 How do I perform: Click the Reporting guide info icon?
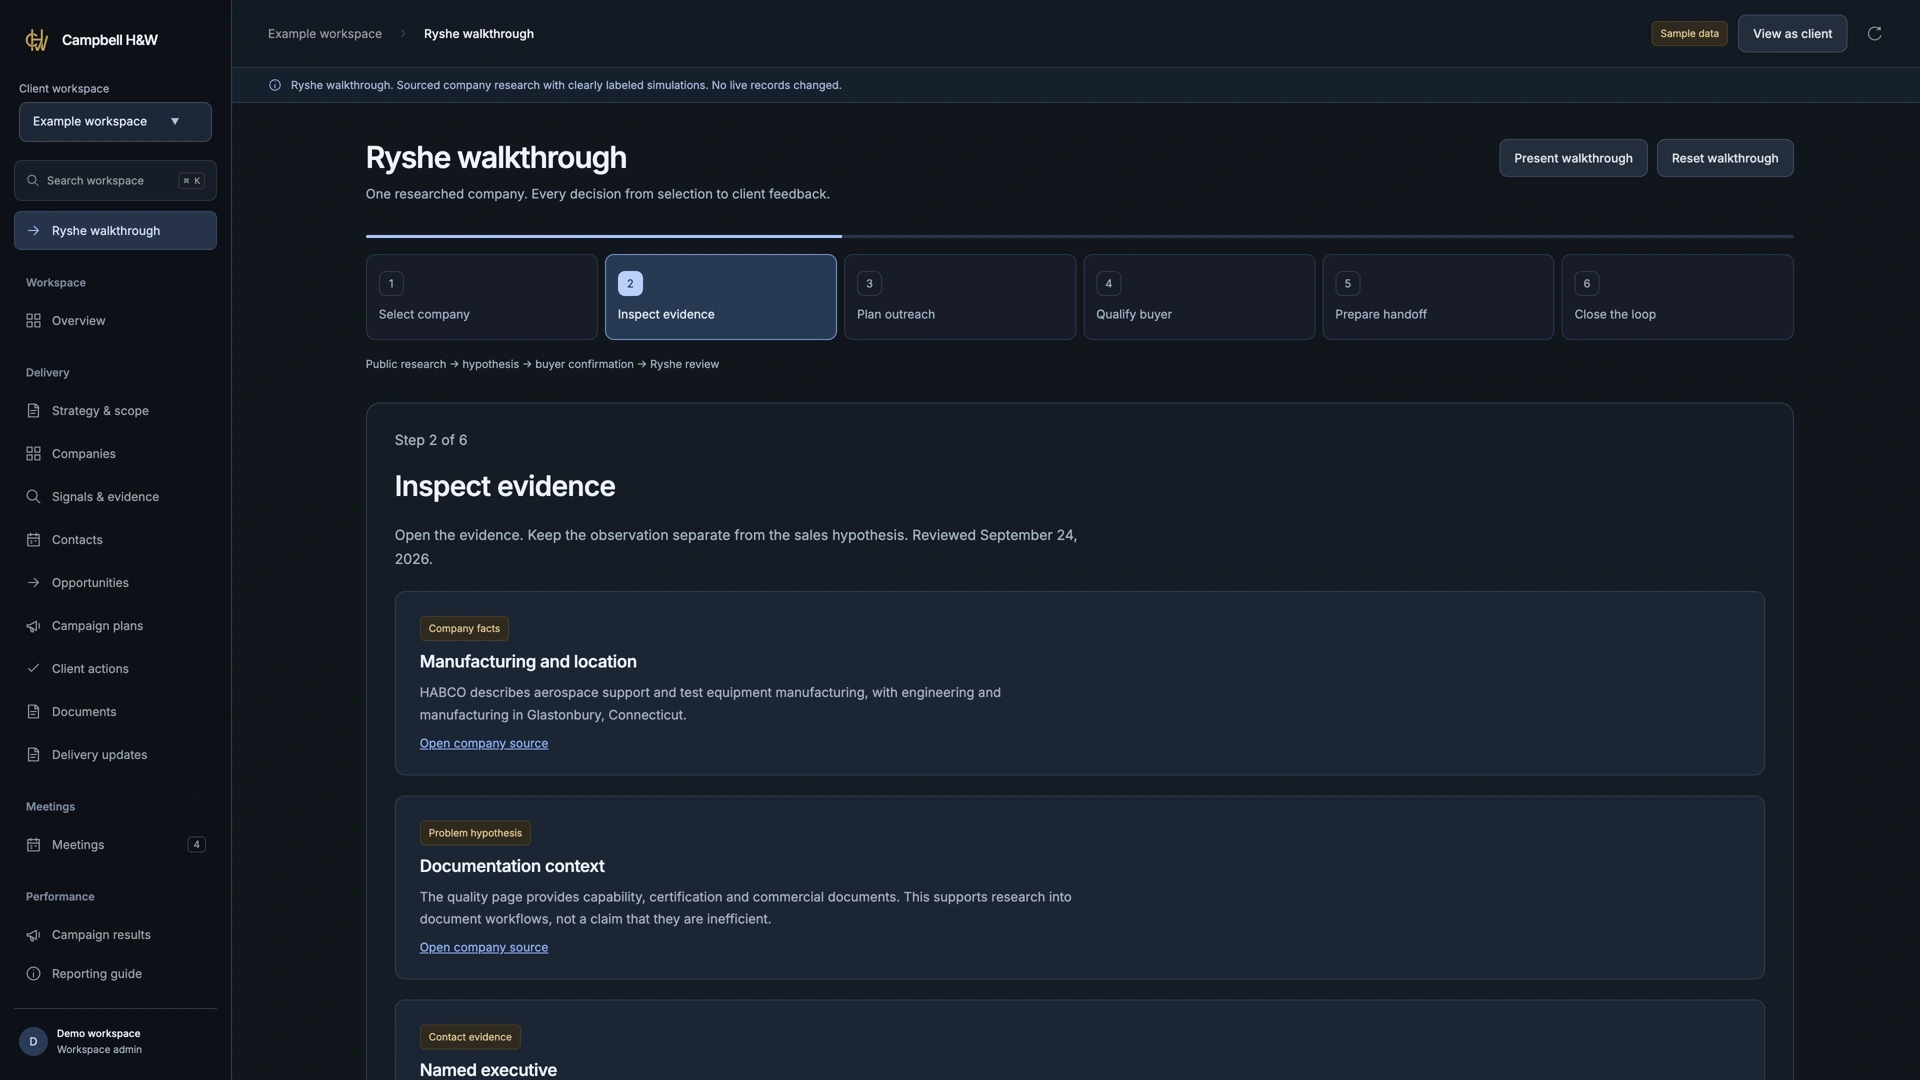[33, 974]
